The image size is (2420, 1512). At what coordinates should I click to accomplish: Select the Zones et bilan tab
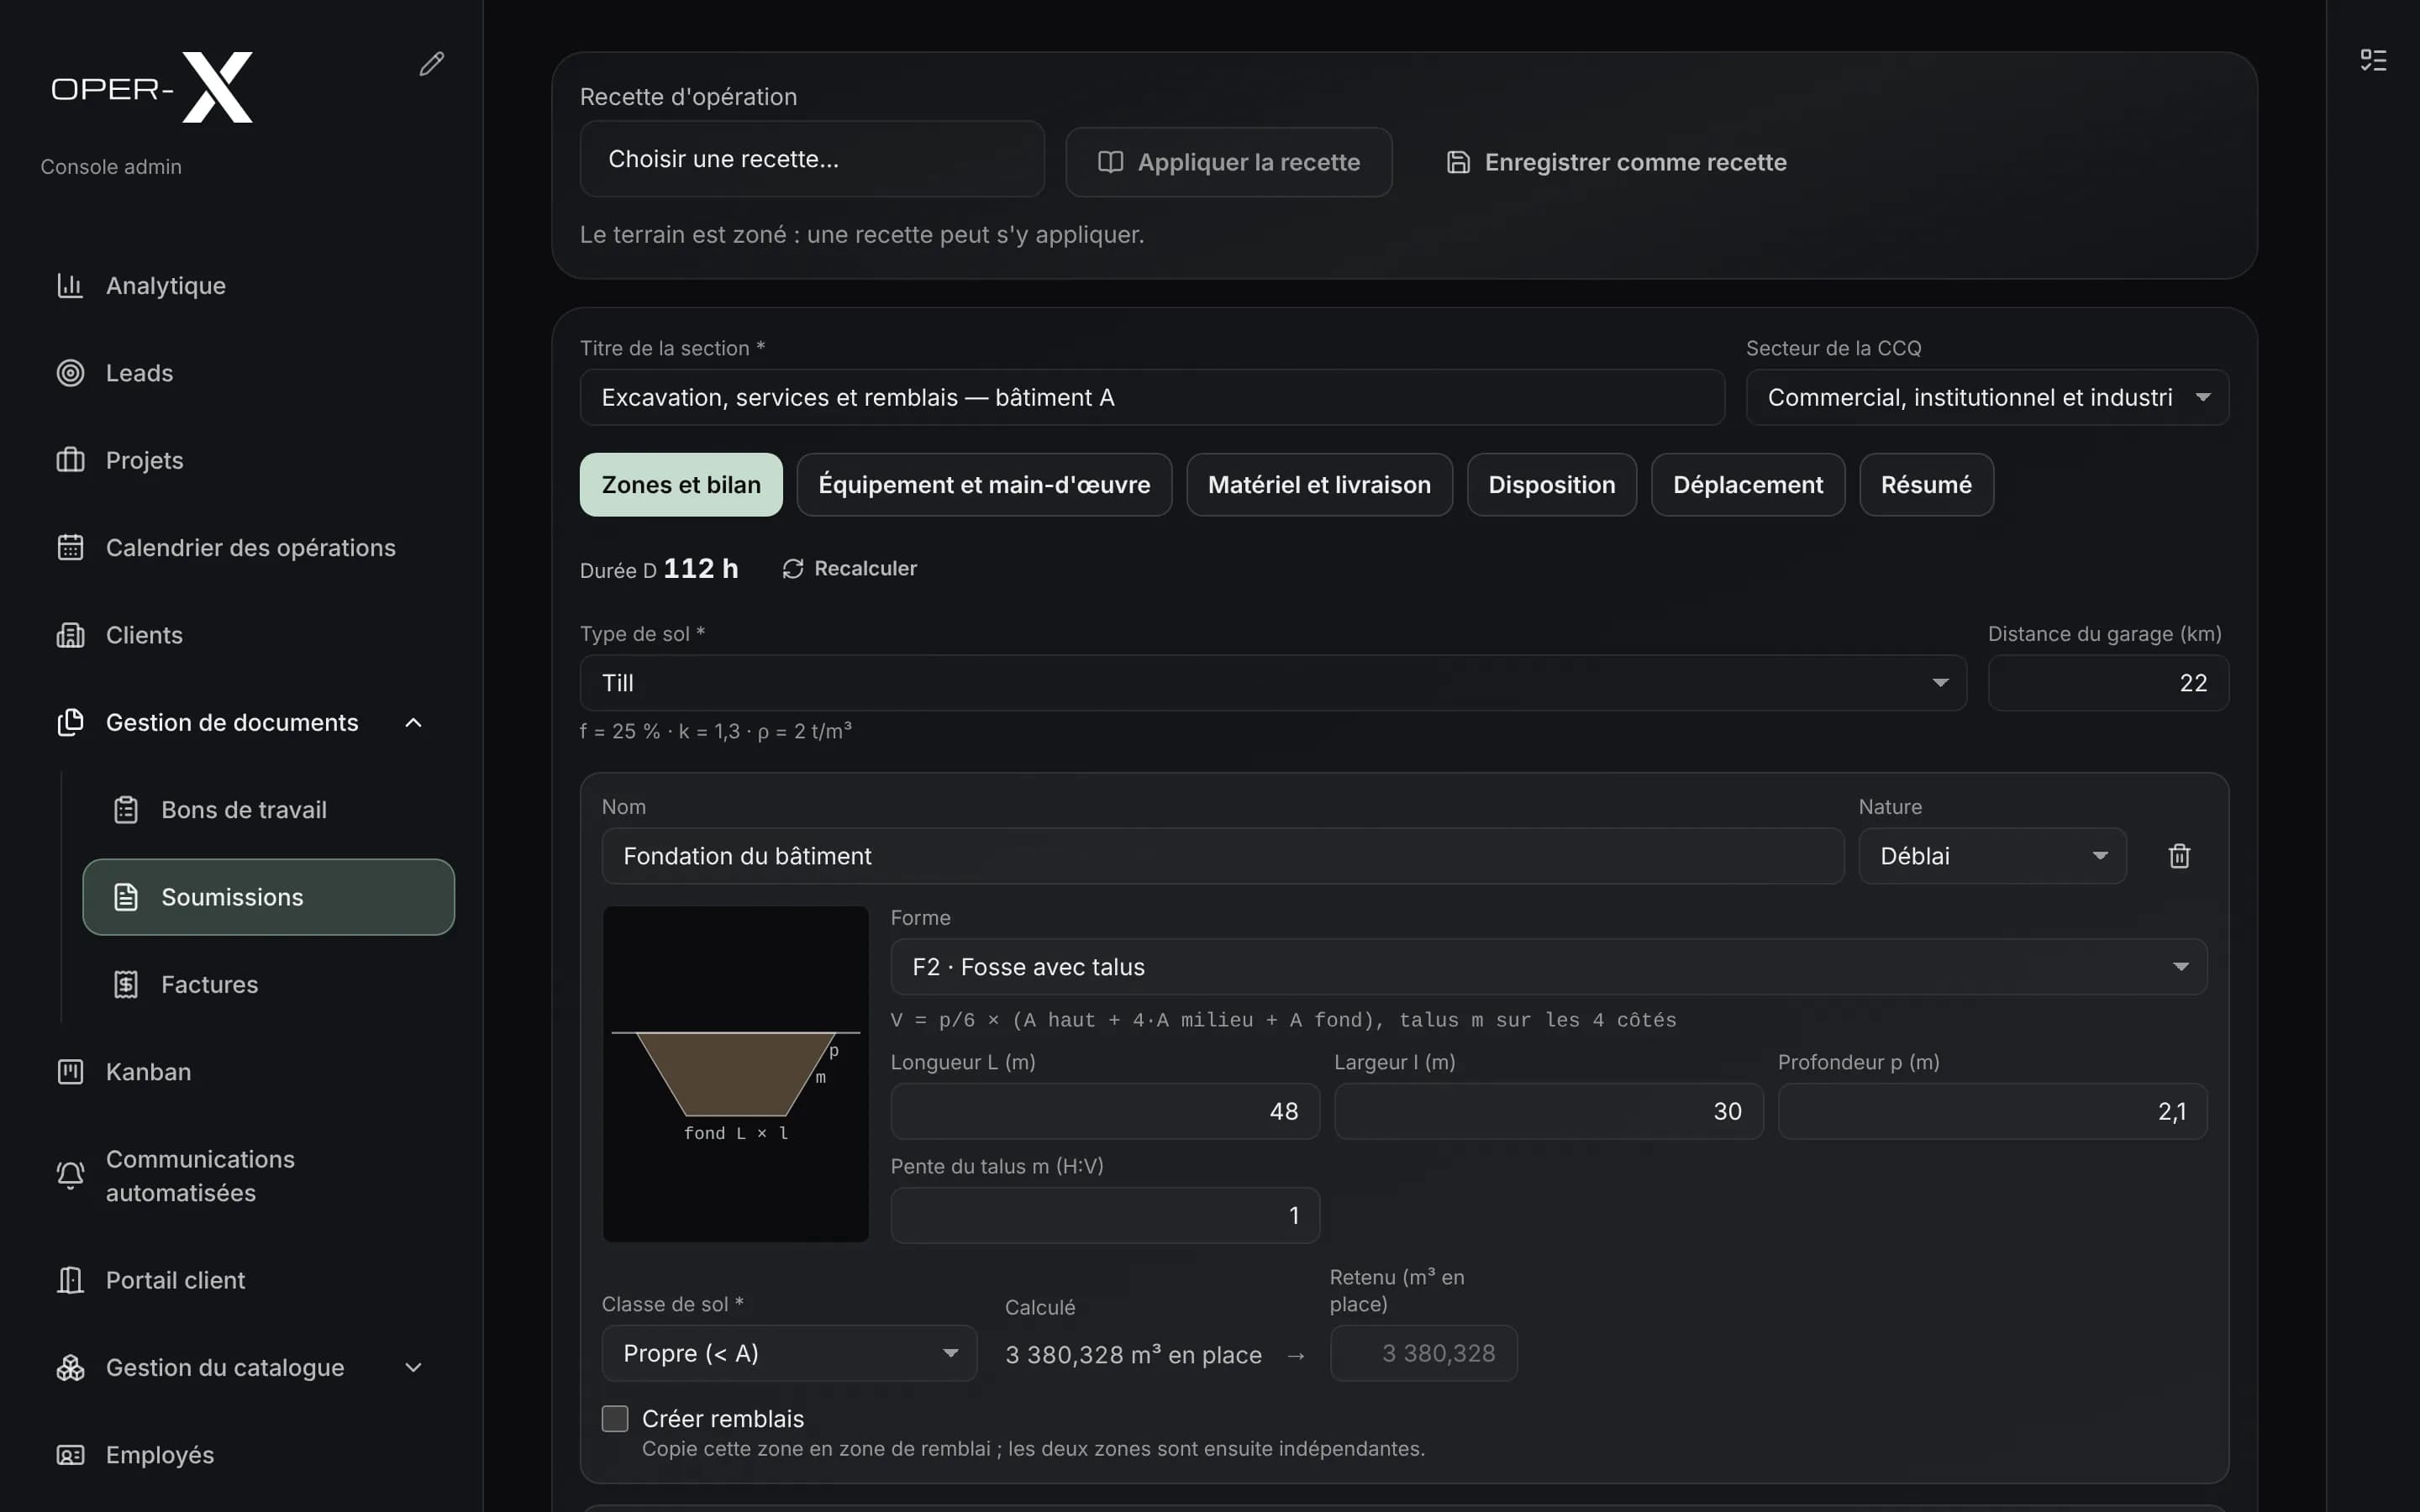pos(681,485)
